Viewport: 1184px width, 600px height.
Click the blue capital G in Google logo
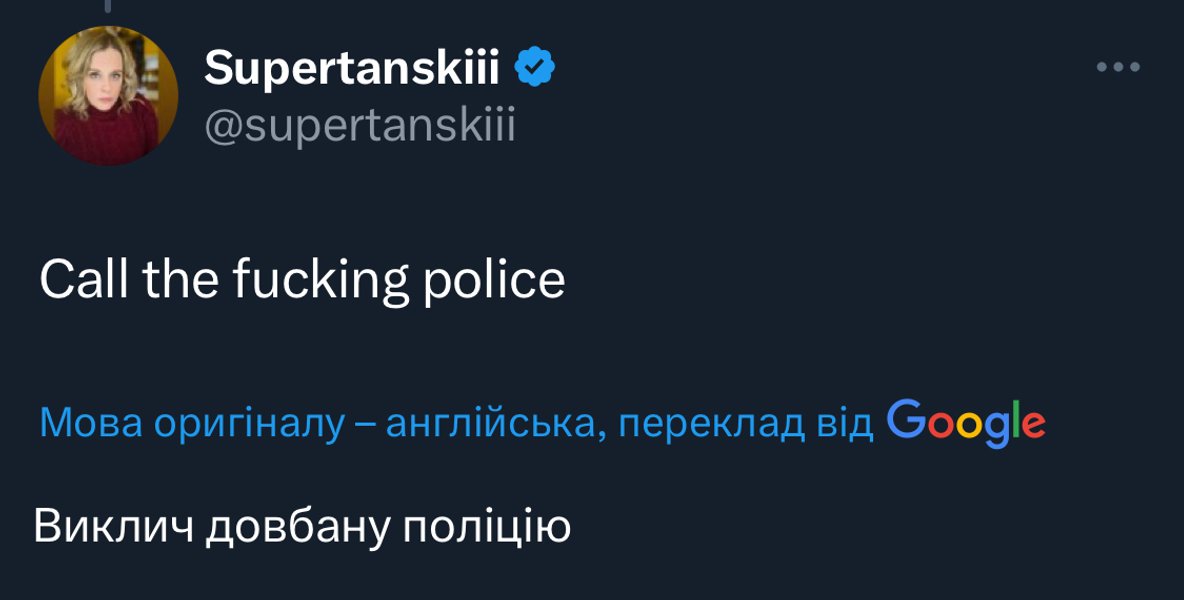(x=905, y=419)
